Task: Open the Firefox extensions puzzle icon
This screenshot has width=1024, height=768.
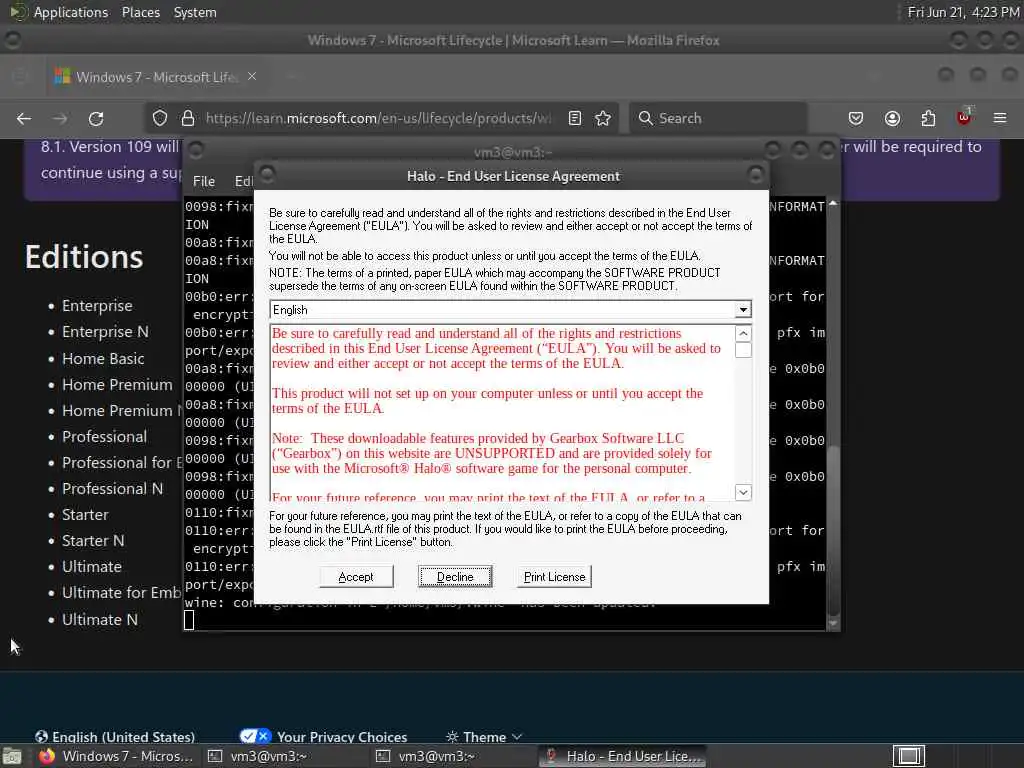Action: point(928,118)
